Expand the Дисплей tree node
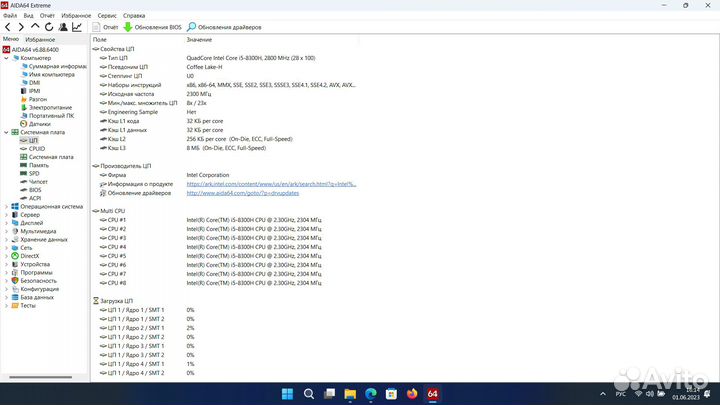Image resolution: width=720 pixels, height=405 pixels. pyautogui.click(x=6, y=223)
